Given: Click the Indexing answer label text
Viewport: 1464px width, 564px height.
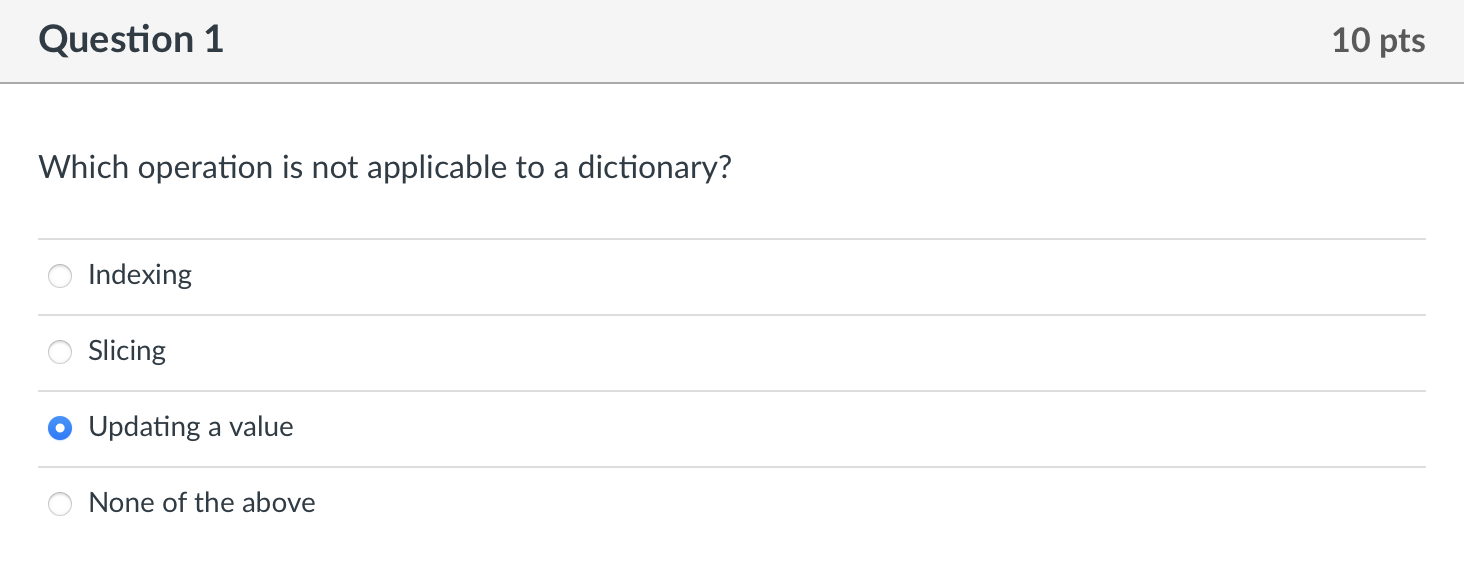Looking at the screenshot, I should (140, 275).
